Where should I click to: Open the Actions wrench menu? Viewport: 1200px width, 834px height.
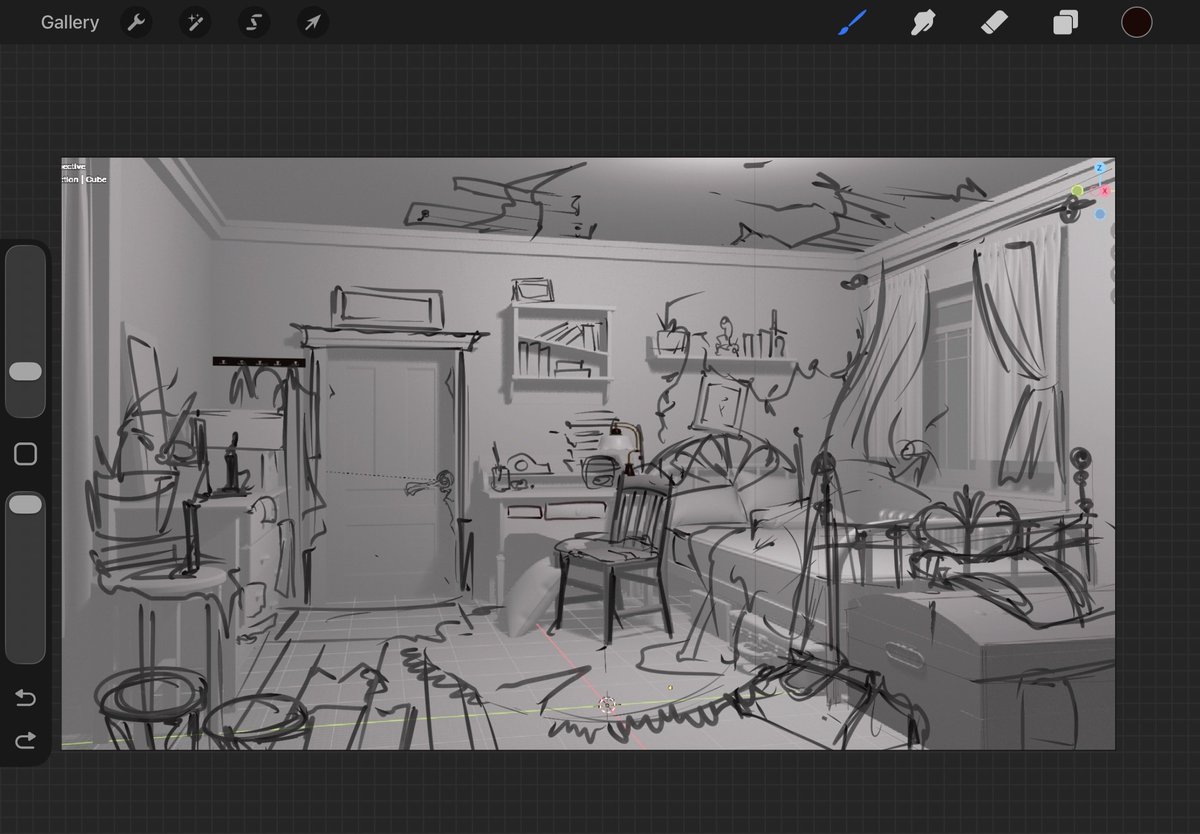136,22
